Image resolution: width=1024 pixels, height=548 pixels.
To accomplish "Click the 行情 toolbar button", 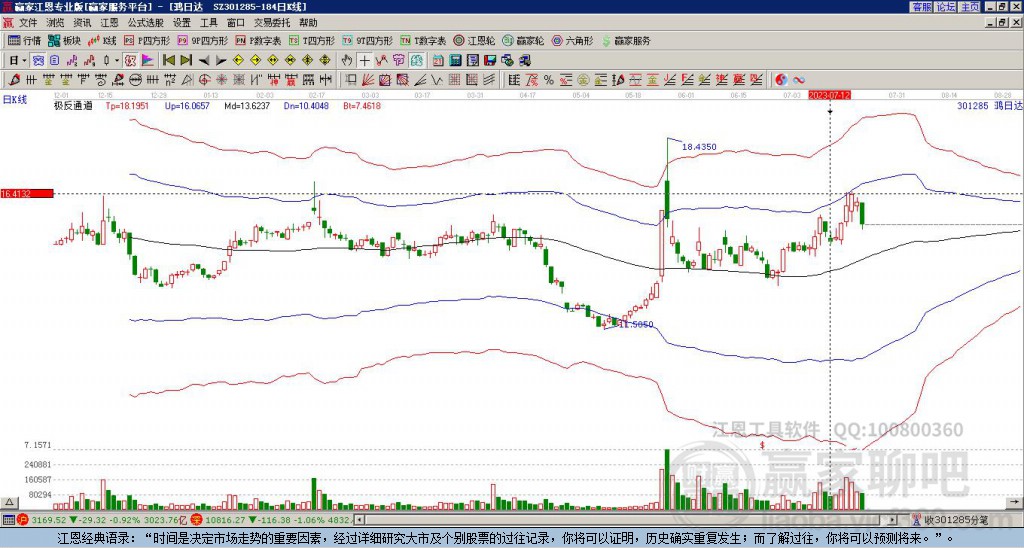I will click(x=25, y=40).
